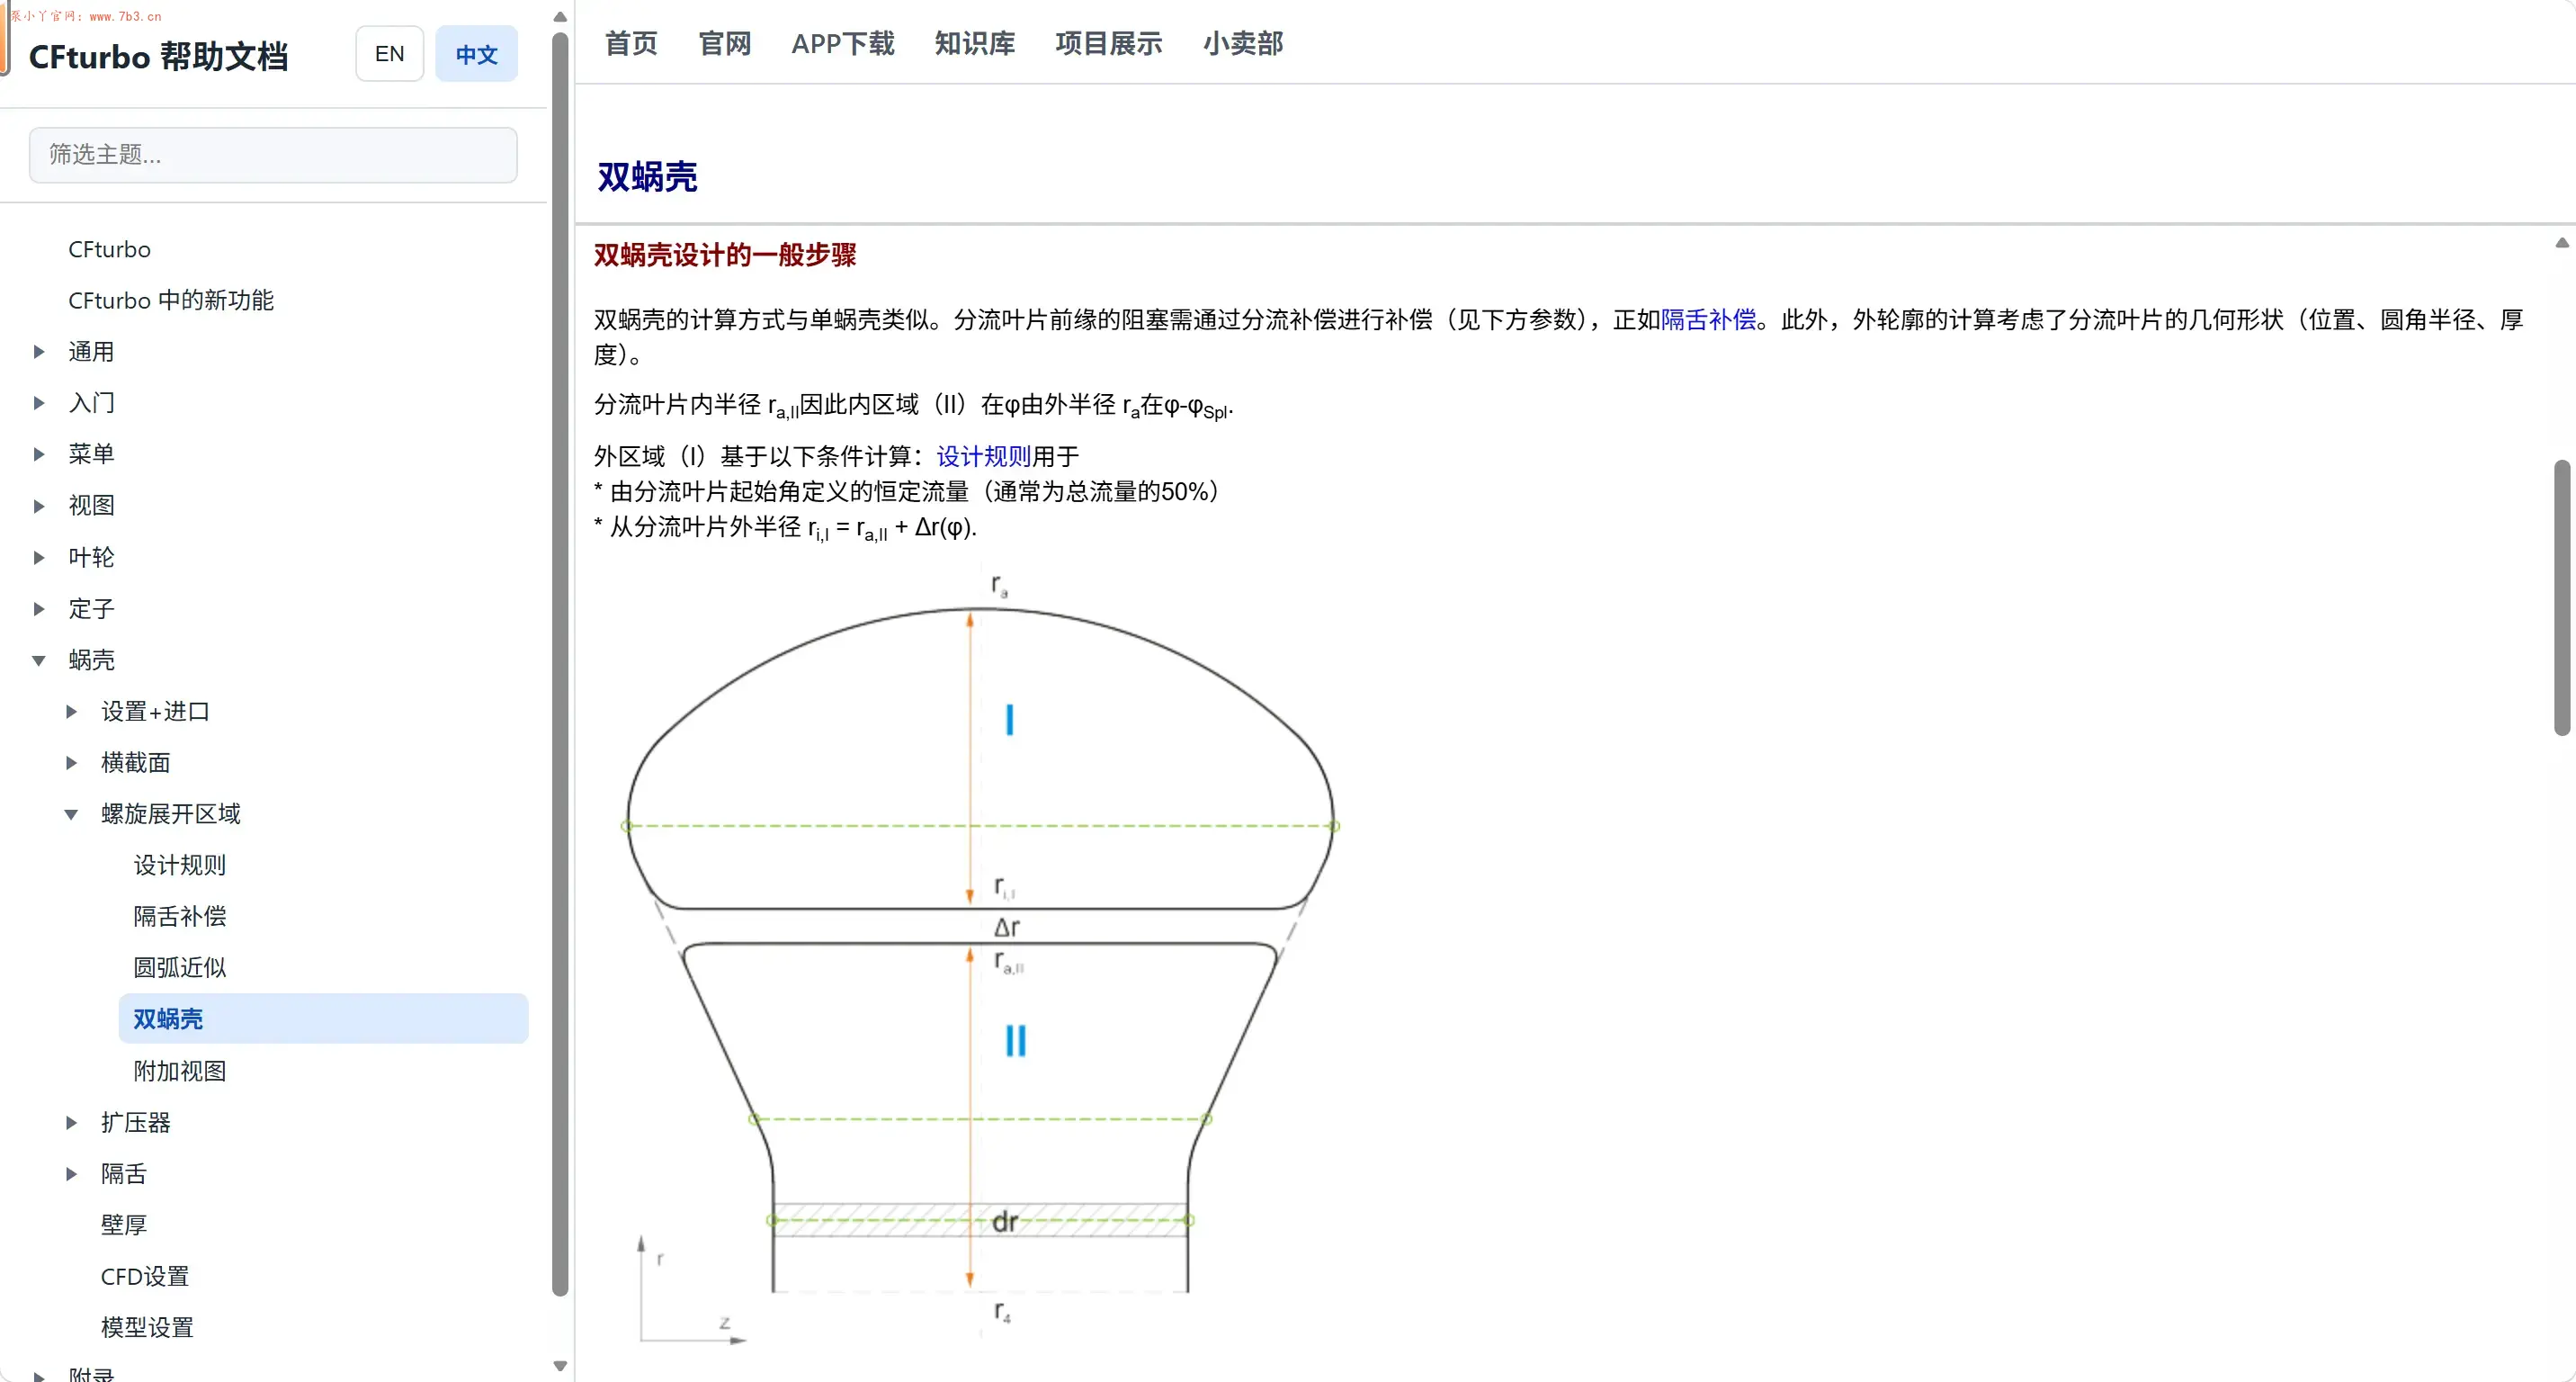Open 附加视图 topic in sidebar
Image resolution: width=2576 pixels, height=1382 pixels.
180,1071
